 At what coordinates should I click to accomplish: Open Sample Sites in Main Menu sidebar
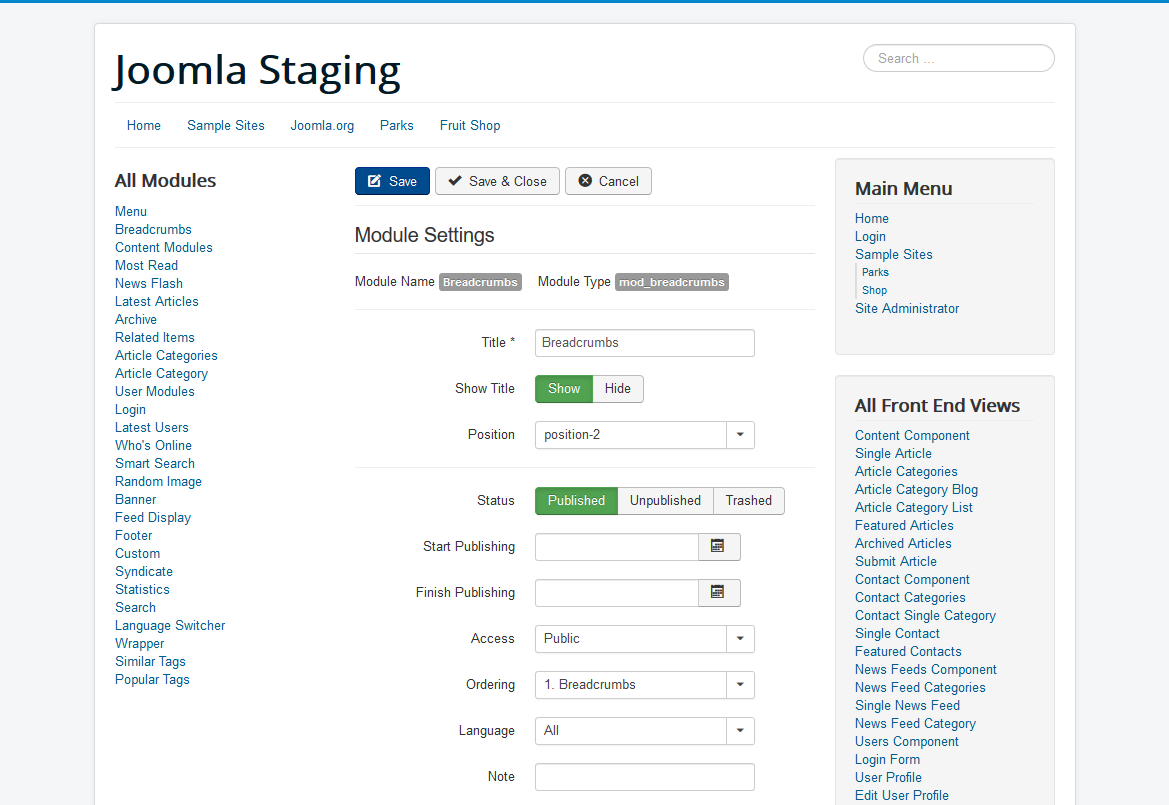893,254
